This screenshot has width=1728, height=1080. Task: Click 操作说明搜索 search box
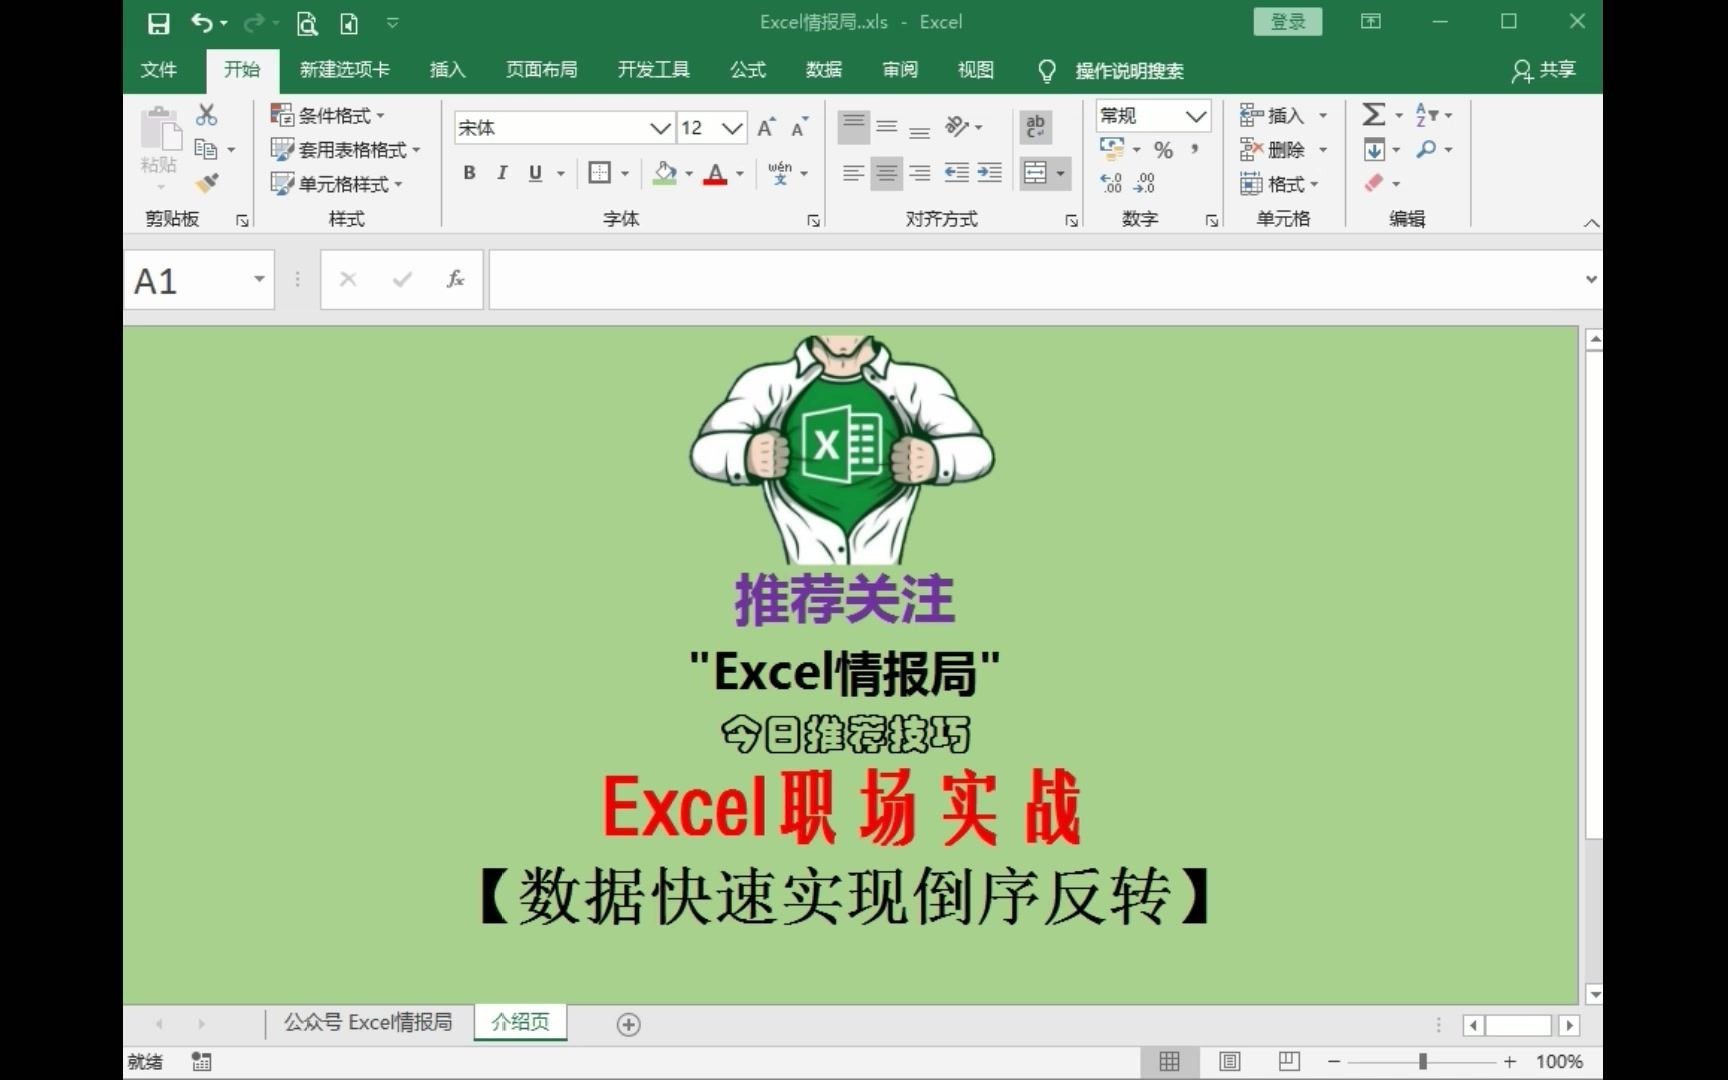click(1129, 70)
